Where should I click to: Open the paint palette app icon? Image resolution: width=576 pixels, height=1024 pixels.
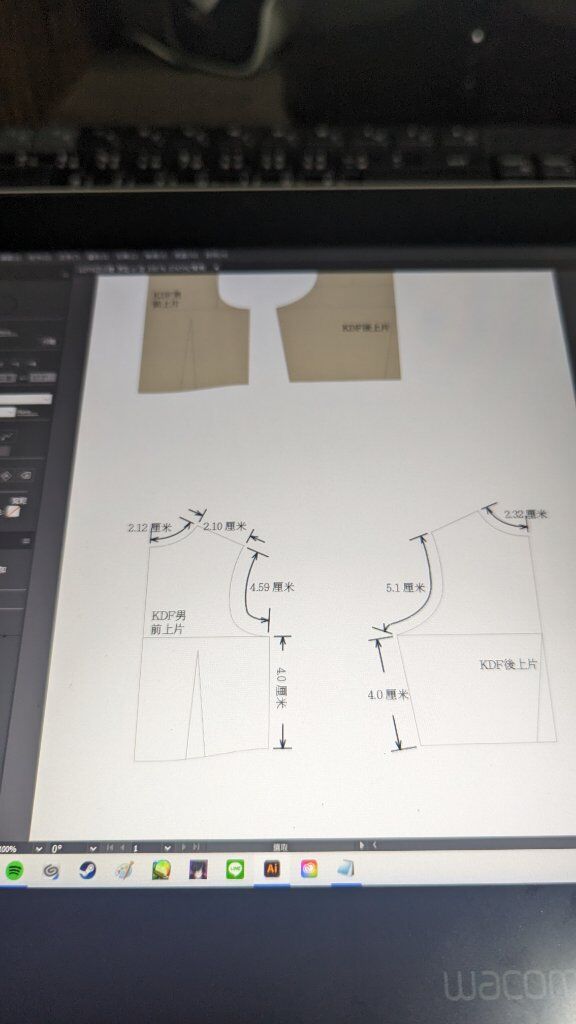pos(124,870)
